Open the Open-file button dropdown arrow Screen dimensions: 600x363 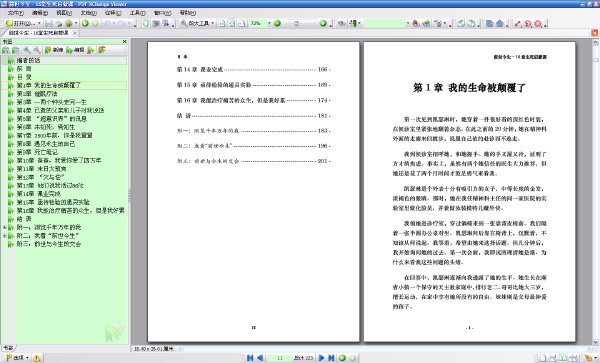pyautogui.click(x=39, y=23)
